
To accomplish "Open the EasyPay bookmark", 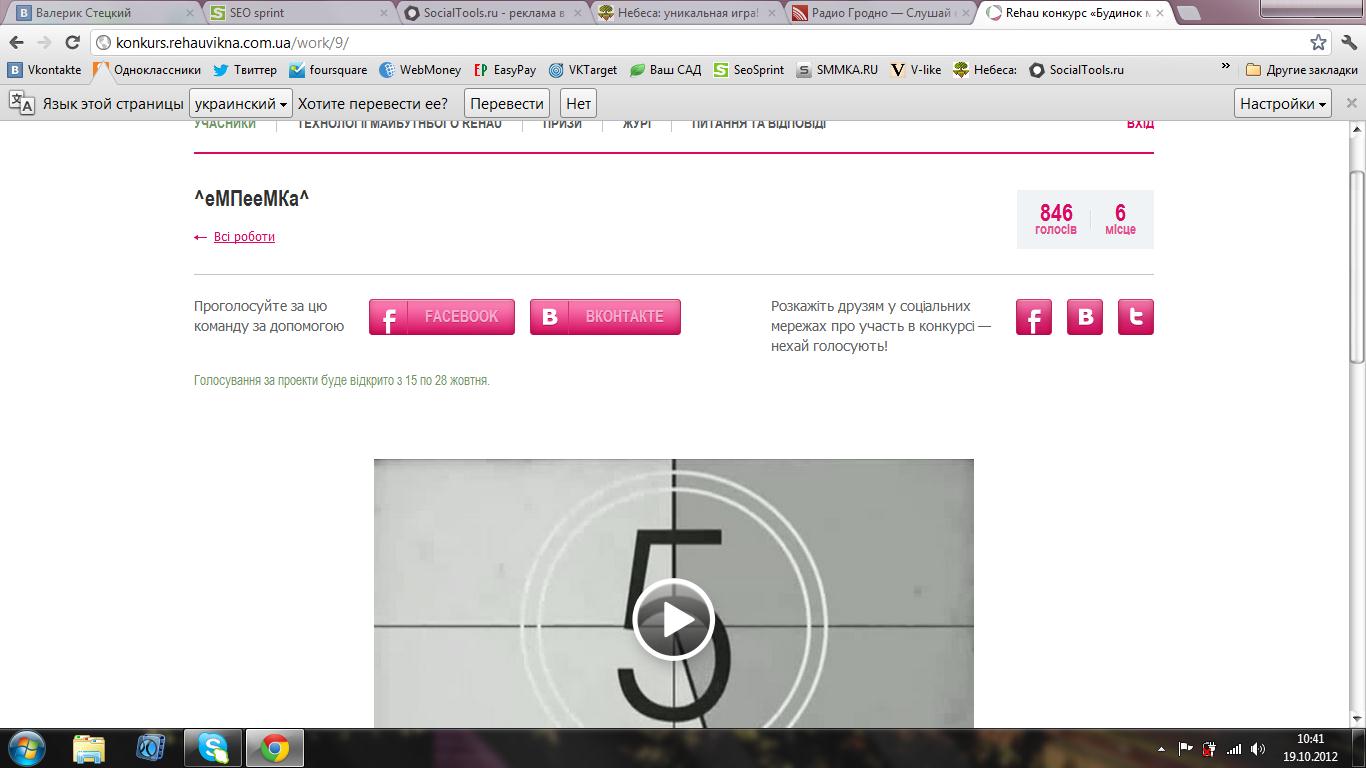I will pos(504,70).
